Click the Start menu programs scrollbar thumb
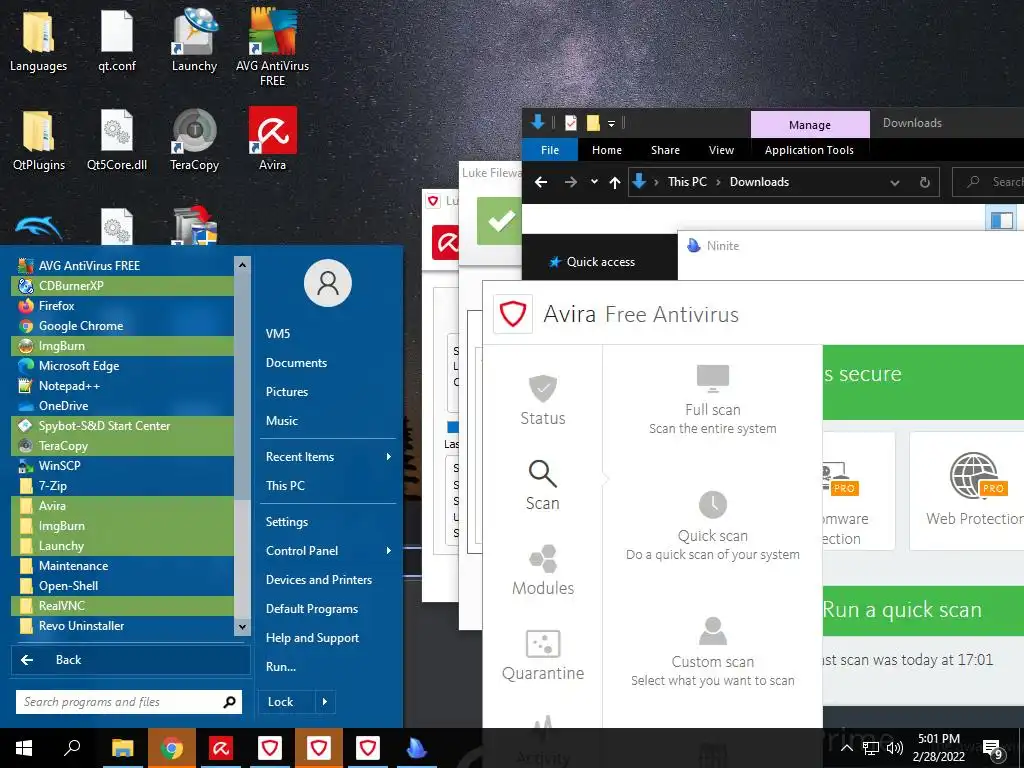 pos(242,385)
